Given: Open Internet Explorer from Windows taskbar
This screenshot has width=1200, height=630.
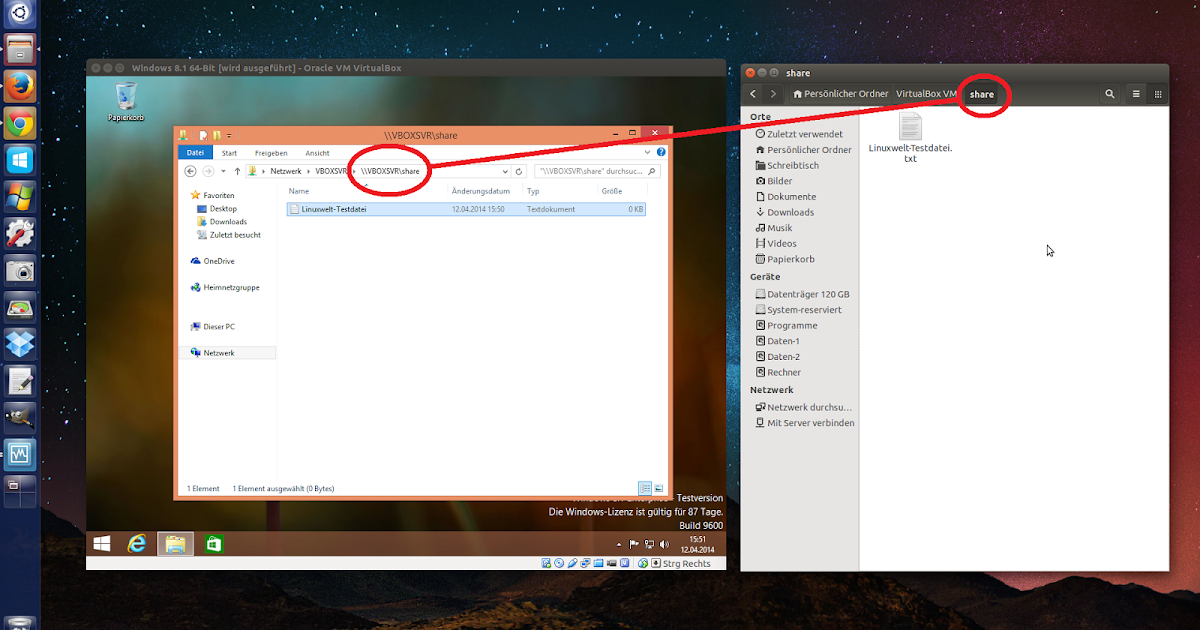Looking at the screenshot, I should pyautogui.click(x=137, y=544).
